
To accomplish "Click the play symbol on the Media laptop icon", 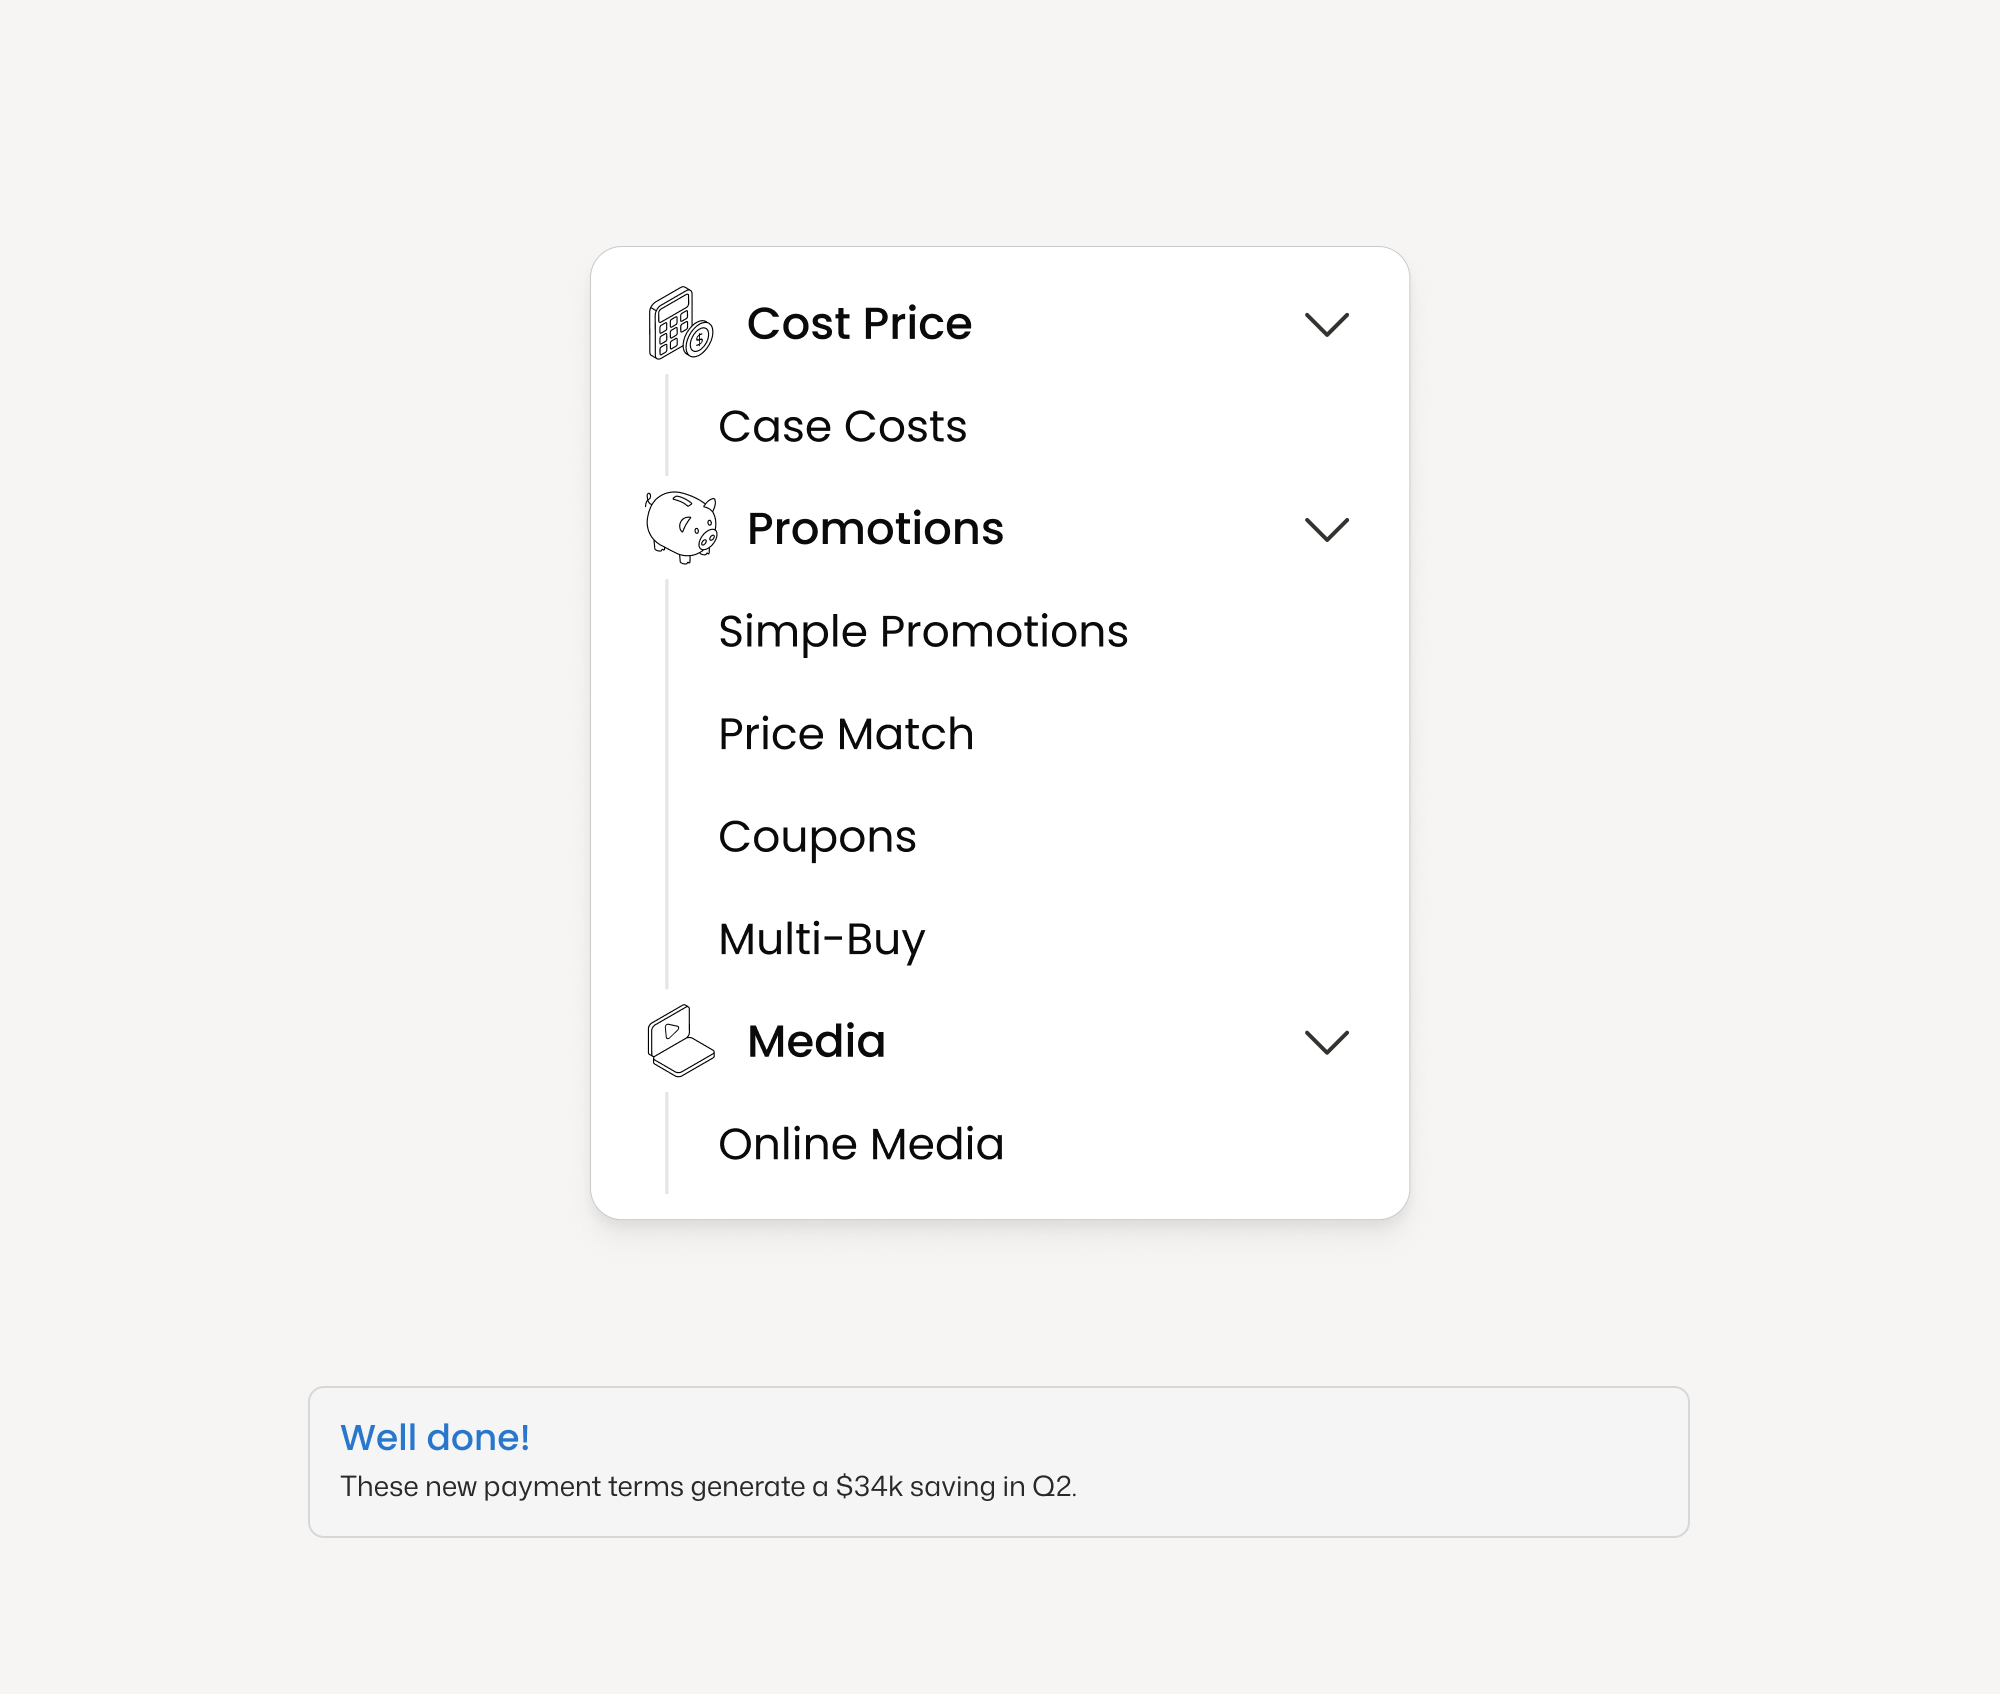I will point(669,1030).
